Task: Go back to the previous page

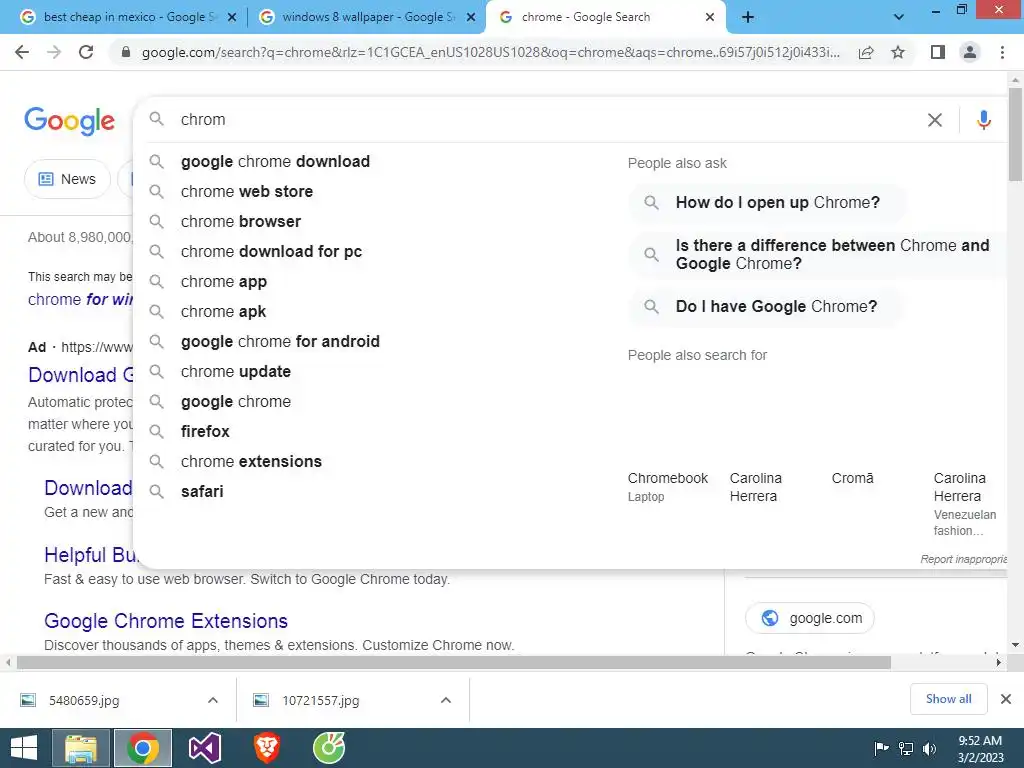Action: [22, 52]
